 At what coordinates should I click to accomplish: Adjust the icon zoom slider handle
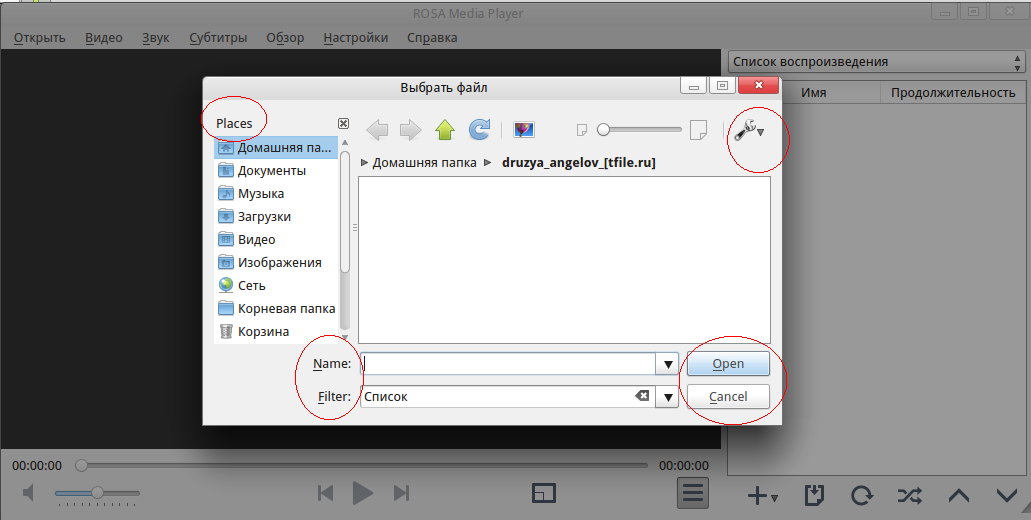coord(604,130)
